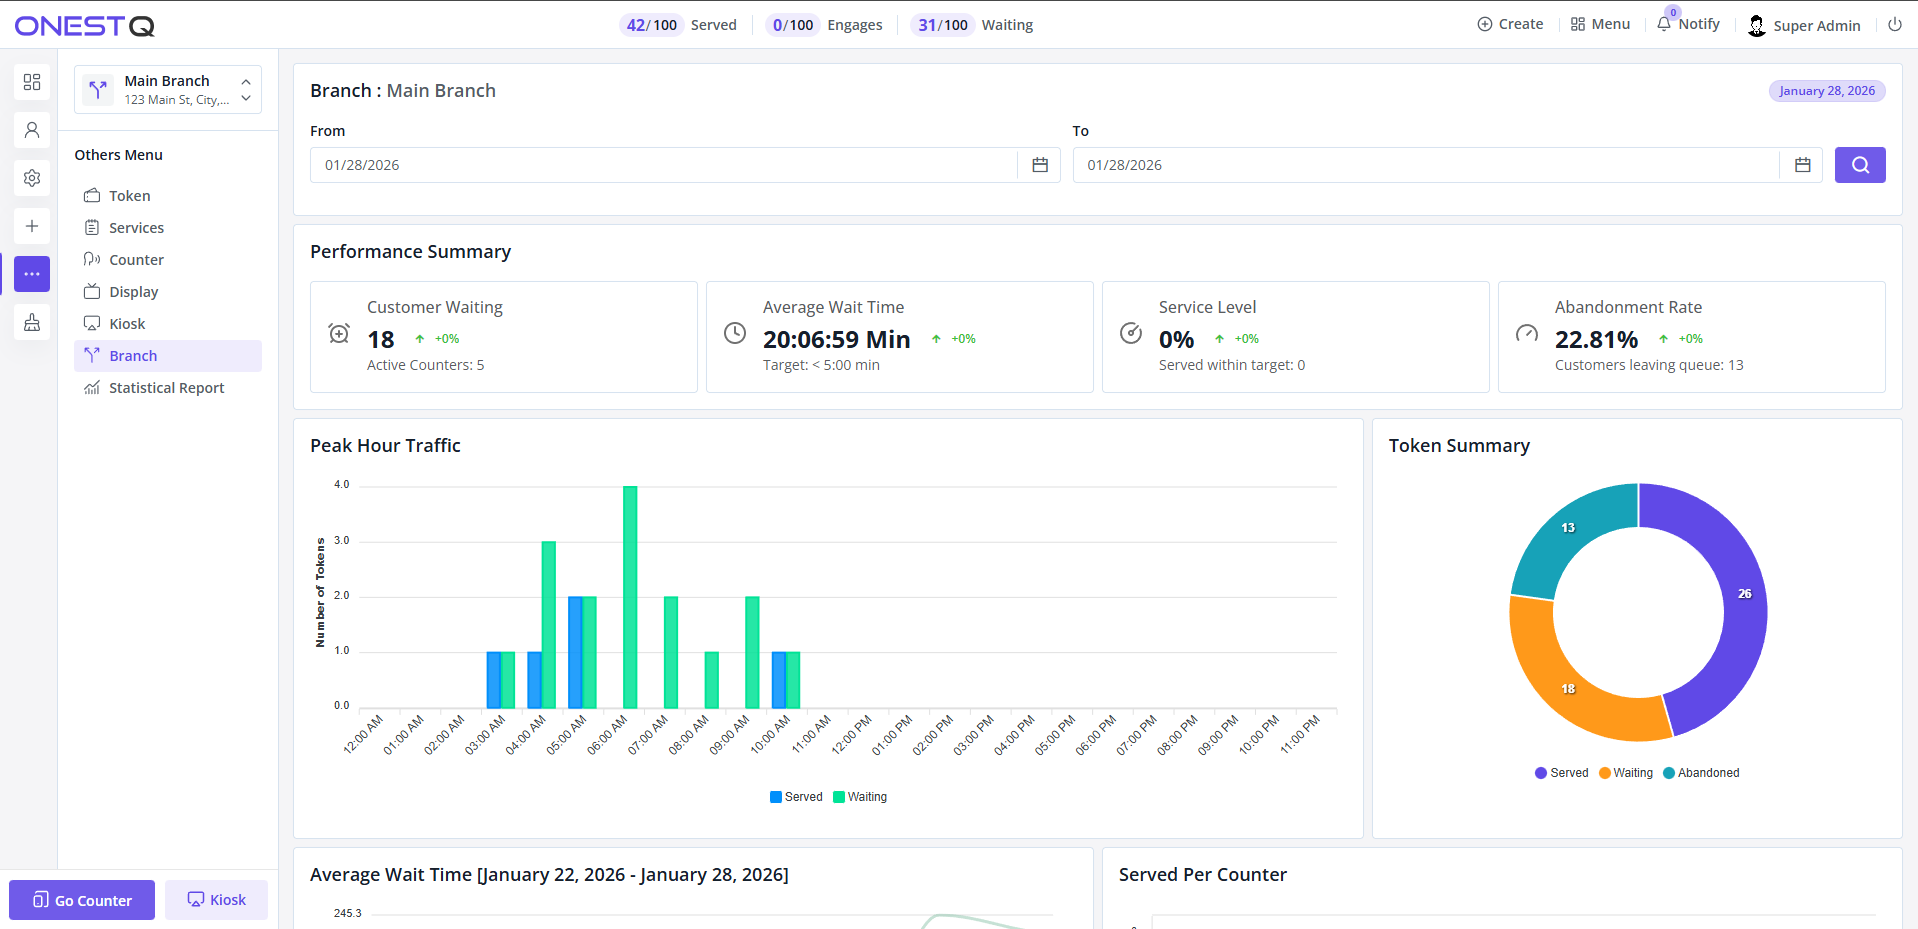The height and width of the screenshot is (929, 1918).
Task: Click the Customer Waiting alarm icon
Action: (x=339, y=333)
